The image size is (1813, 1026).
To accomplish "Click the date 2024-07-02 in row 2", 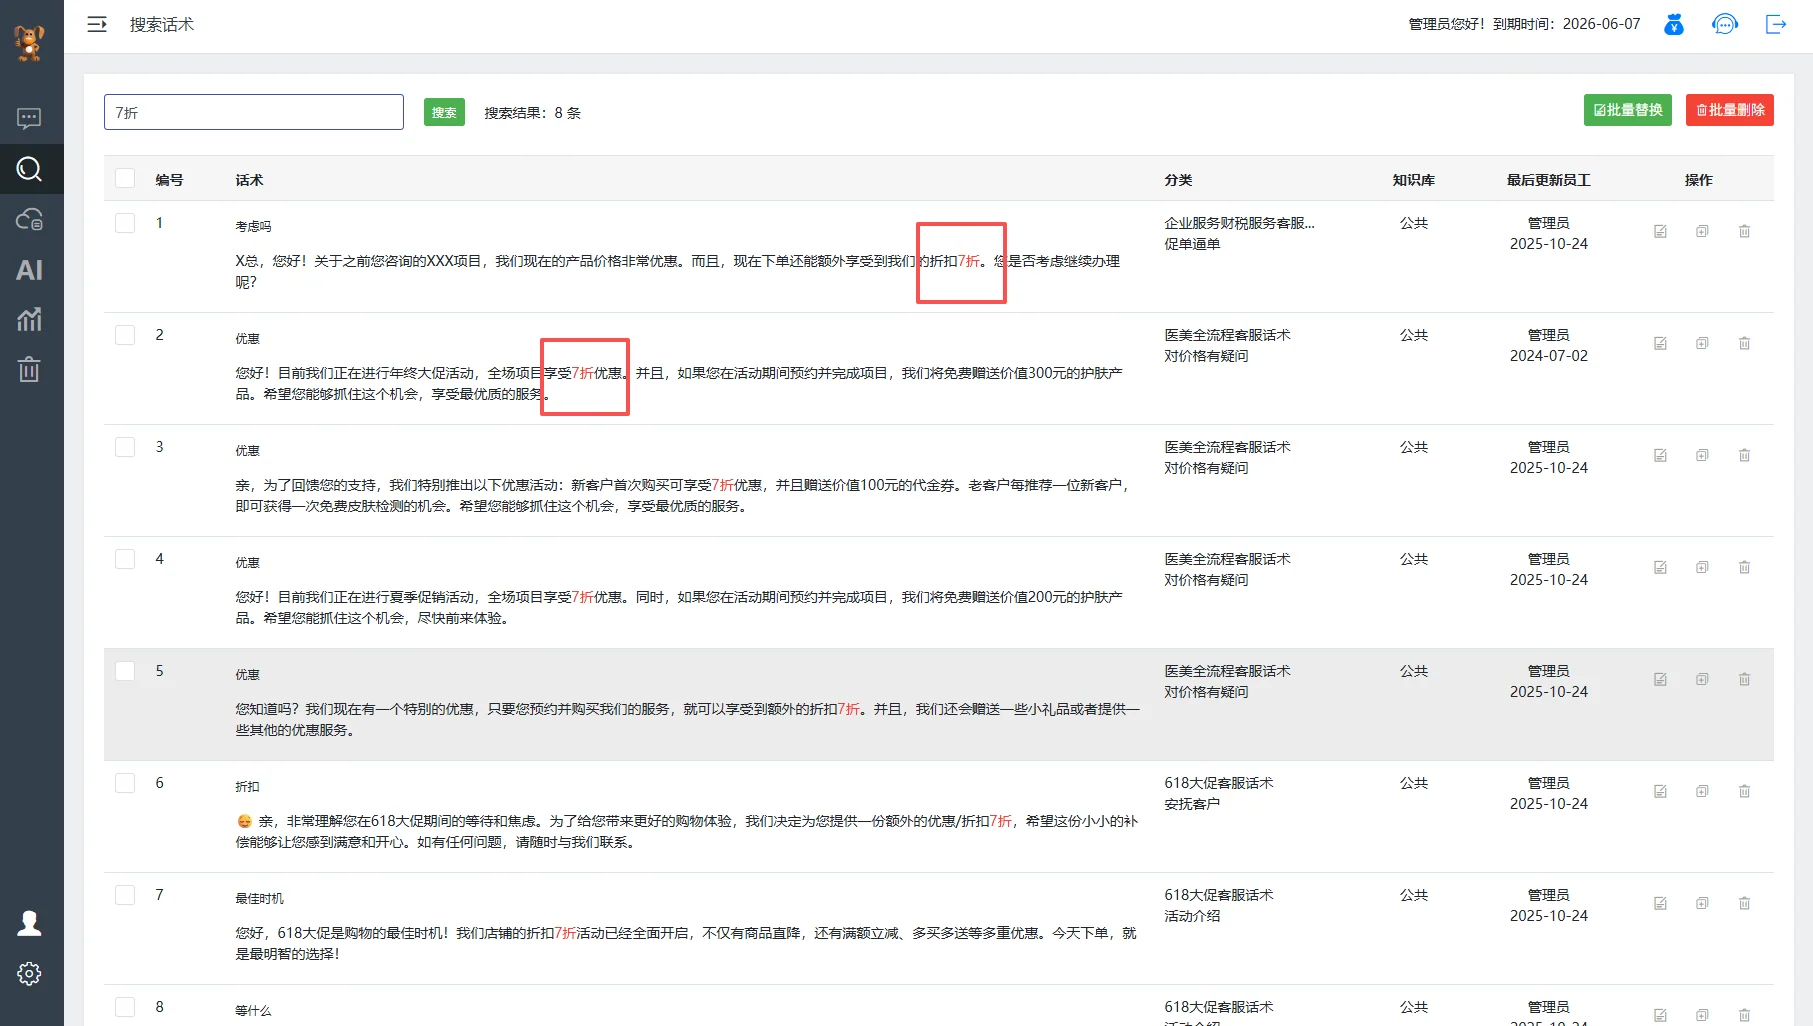I will click(1548, 356).
